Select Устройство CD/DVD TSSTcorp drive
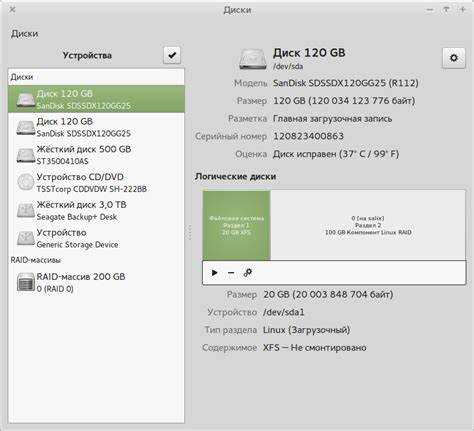This screenshot has height=431, width=474. (x=96, y=183)
